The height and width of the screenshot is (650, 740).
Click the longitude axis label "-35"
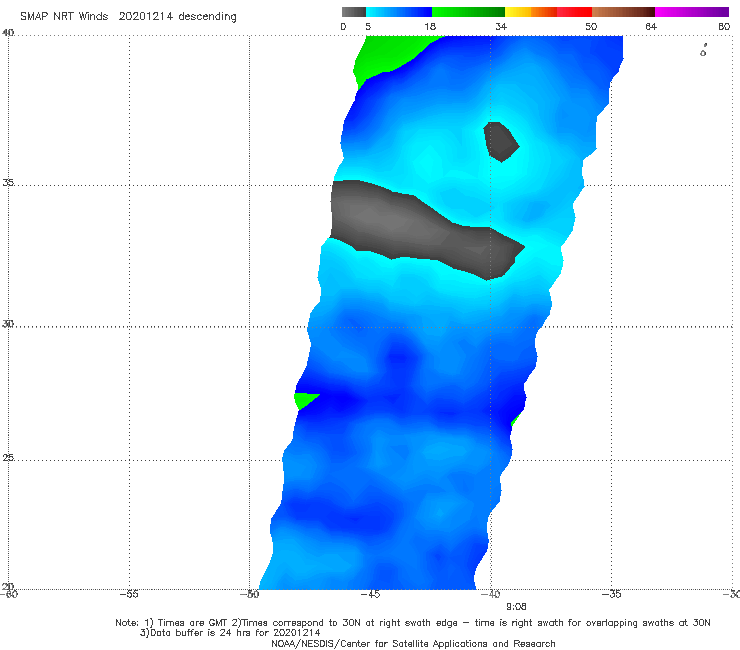coord(612,594)
